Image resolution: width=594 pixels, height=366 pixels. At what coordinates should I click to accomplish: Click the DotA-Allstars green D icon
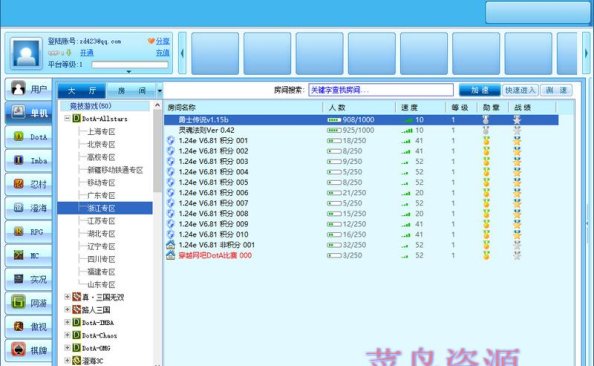click(x=76, y=119)
